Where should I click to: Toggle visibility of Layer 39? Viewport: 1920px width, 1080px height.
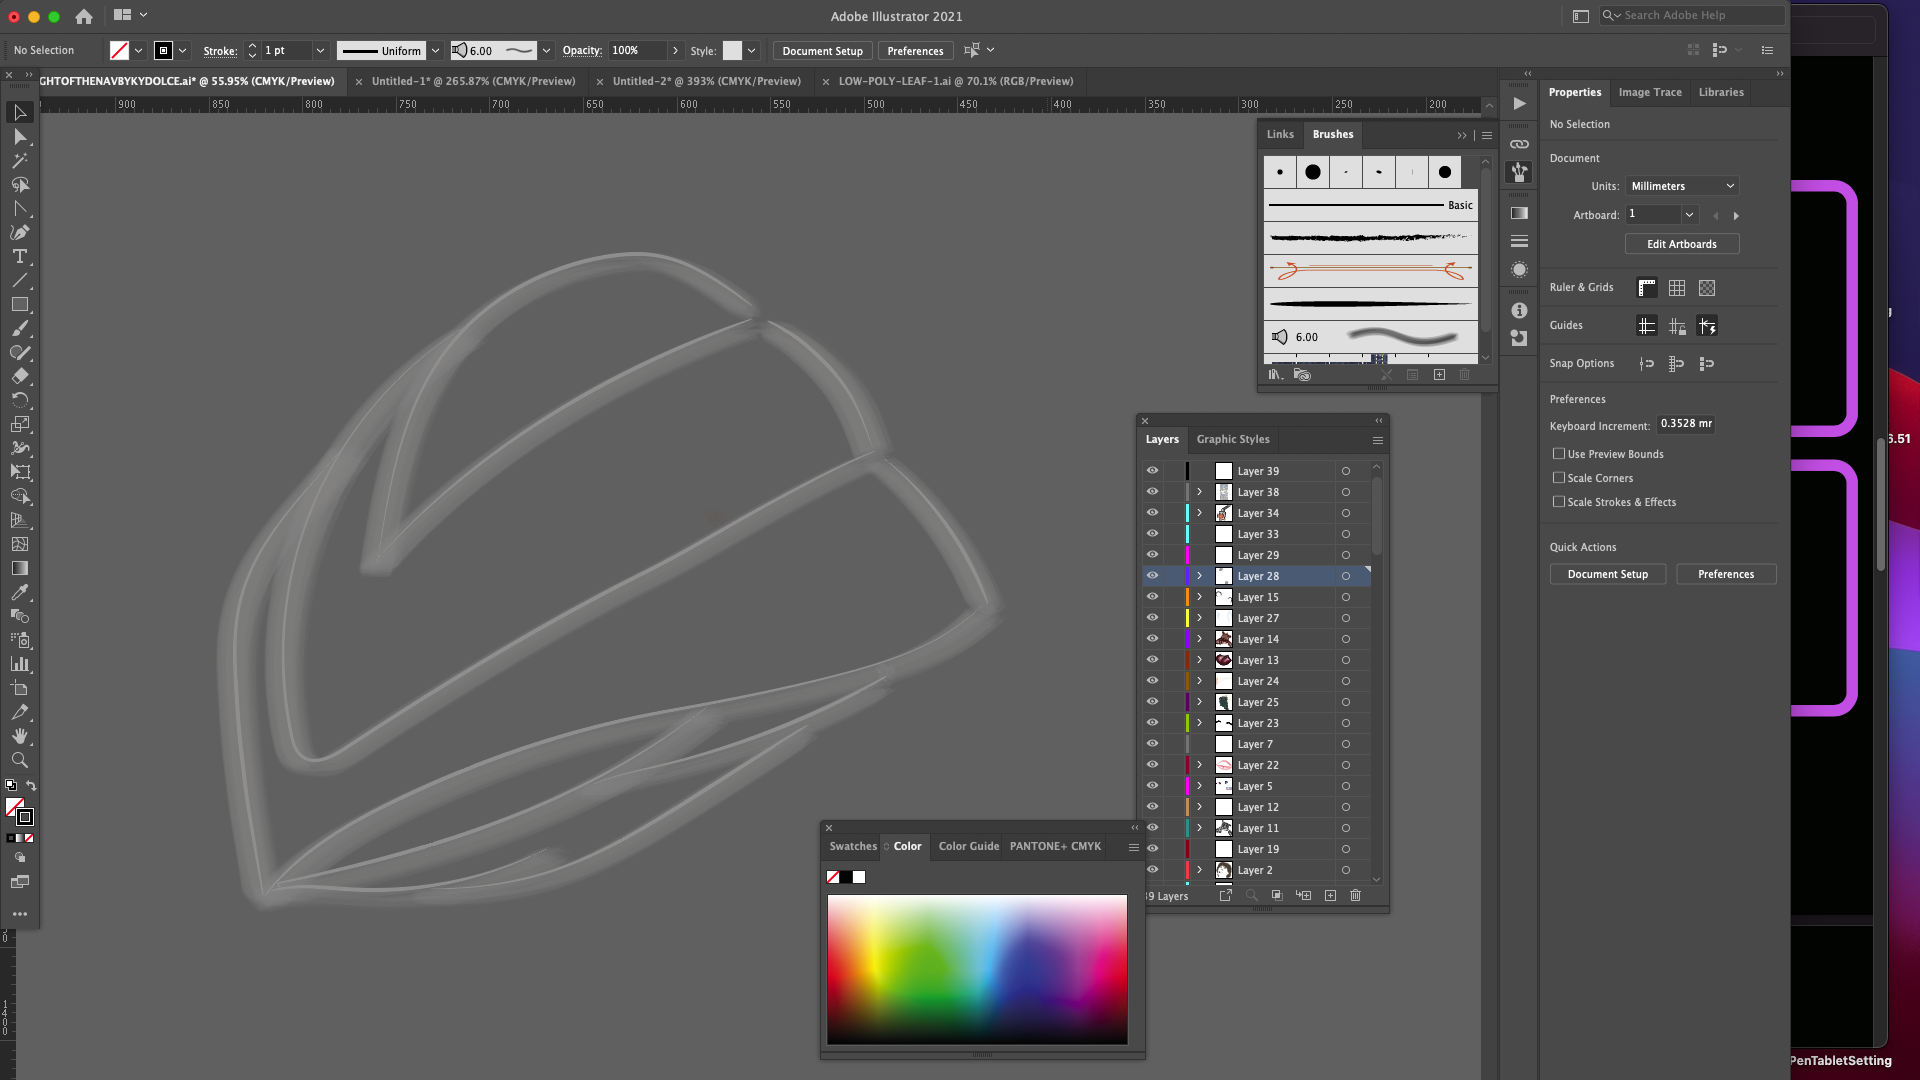tap(1152, 470)
